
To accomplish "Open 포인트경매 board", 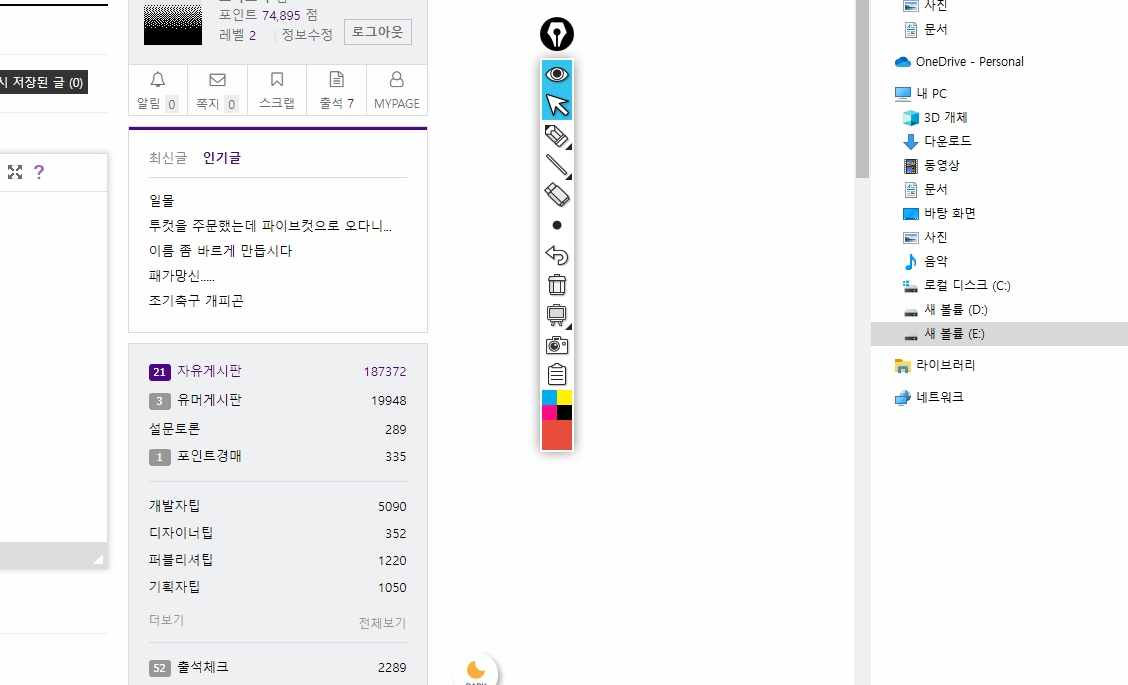I will [x=209, y=456].
